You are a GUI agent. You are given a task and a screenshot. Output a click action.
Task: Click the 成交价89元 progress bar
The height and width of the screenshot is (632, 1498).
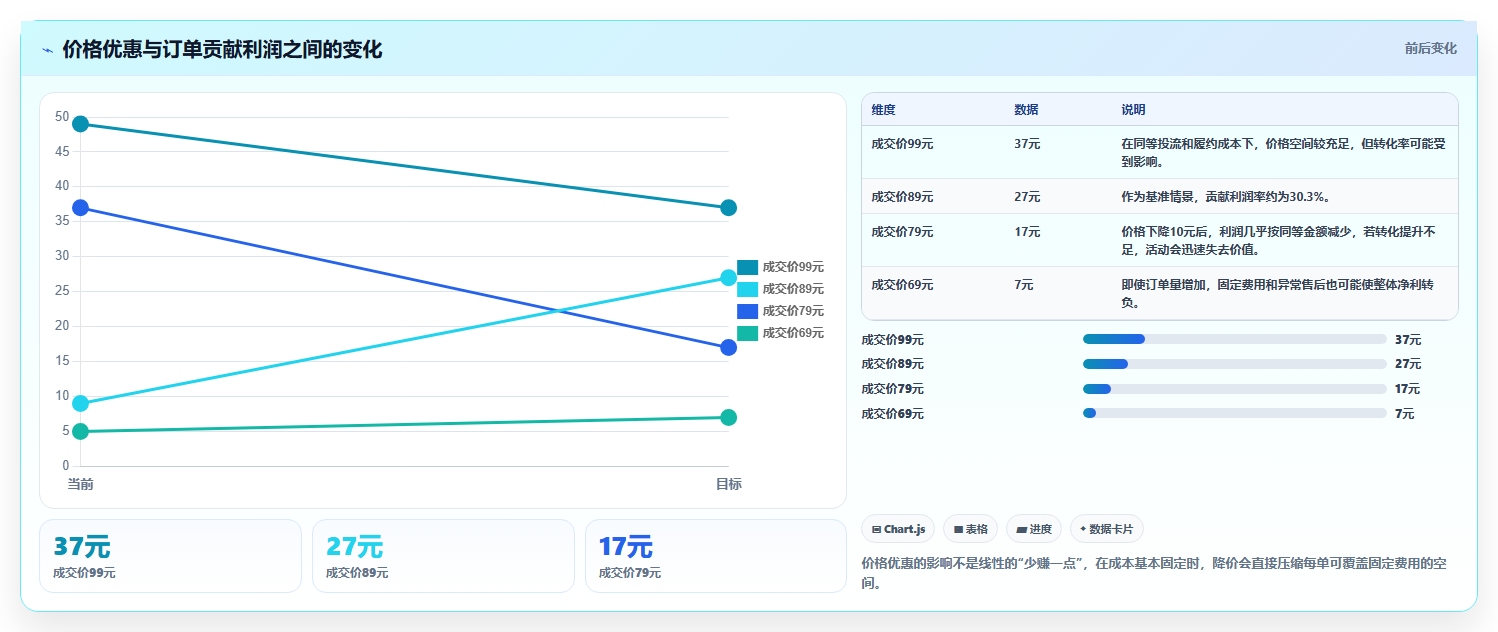tap(1234, 364)
